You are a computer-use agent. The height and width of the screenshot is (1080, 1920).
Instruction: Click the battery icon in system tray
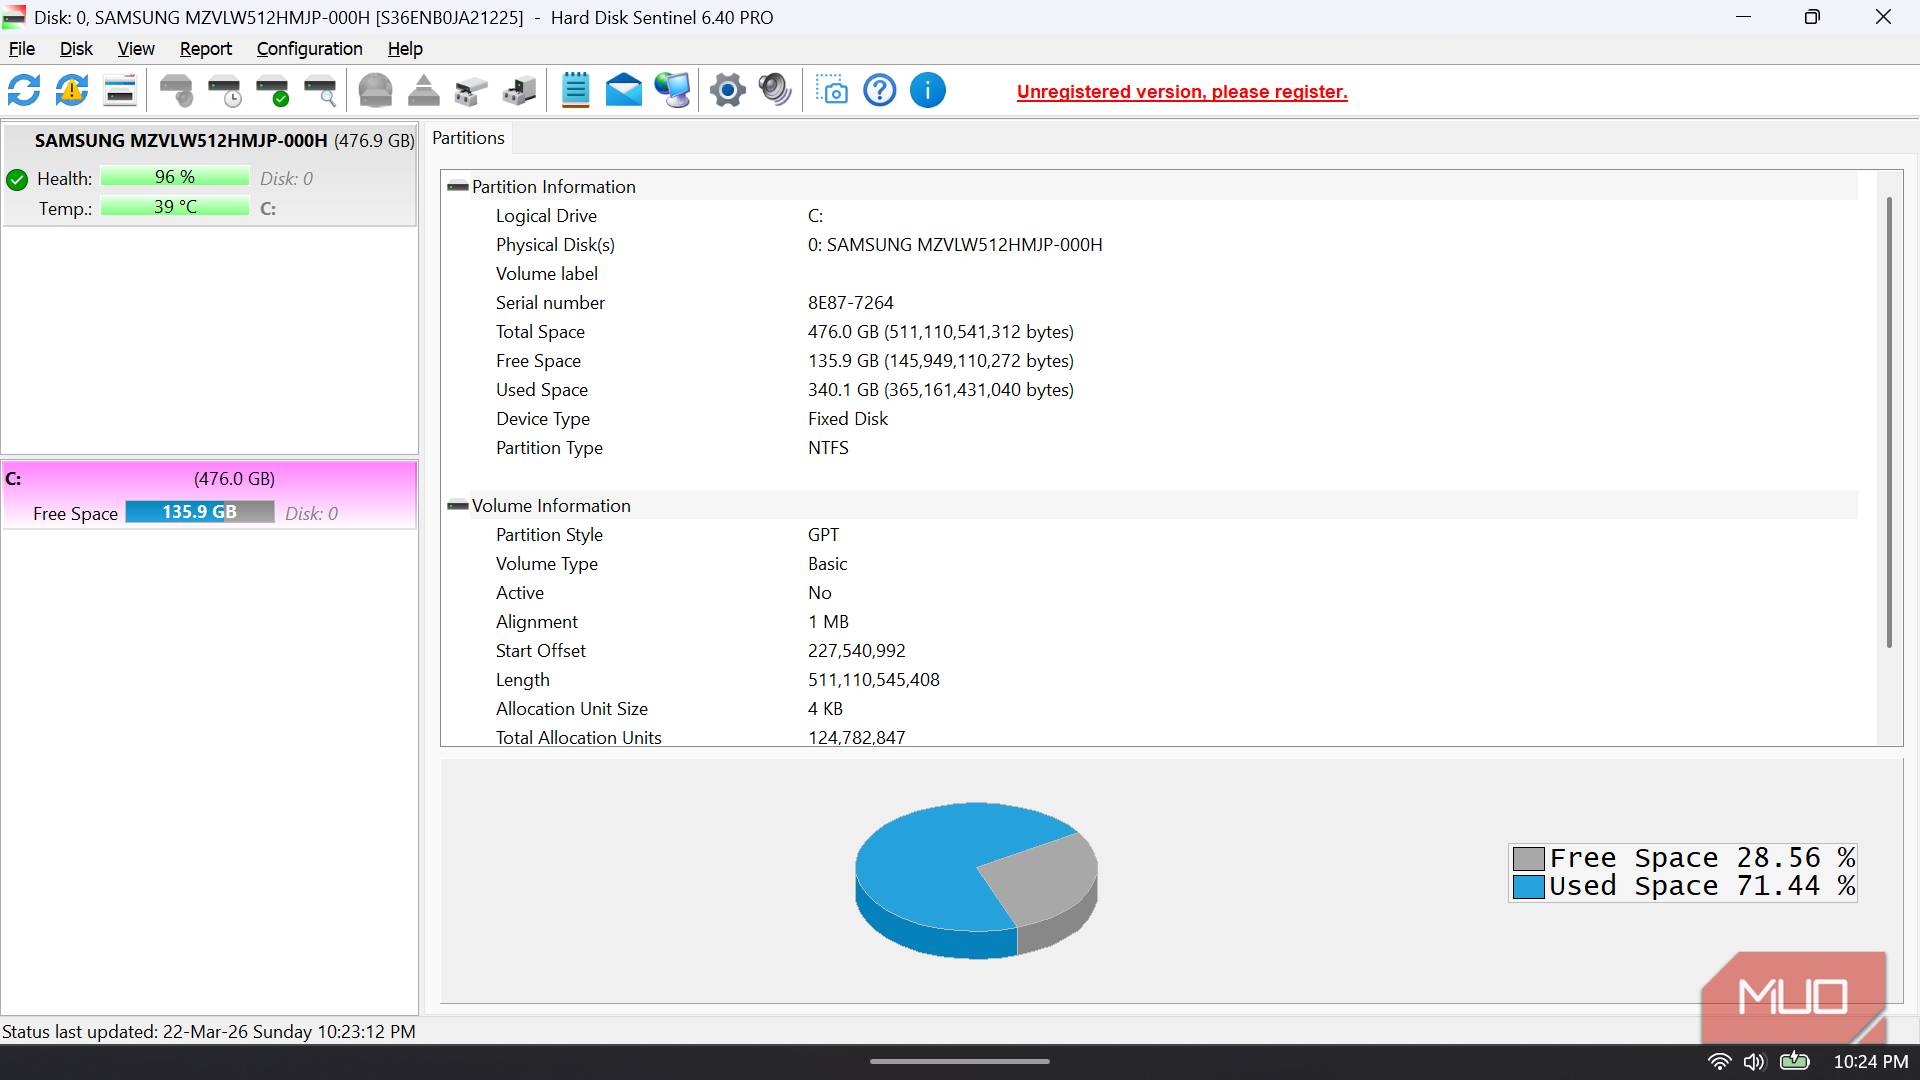click(x=1794, y=1061)
